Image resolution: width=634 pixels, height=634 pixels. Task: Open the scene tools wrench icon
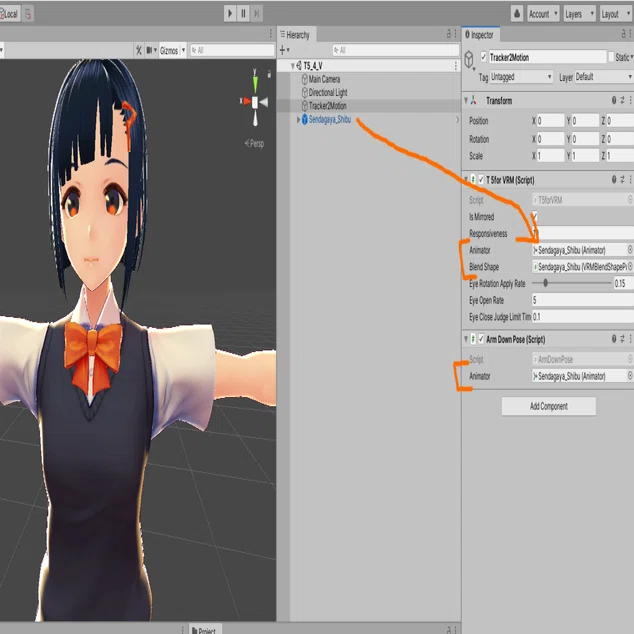139,50
